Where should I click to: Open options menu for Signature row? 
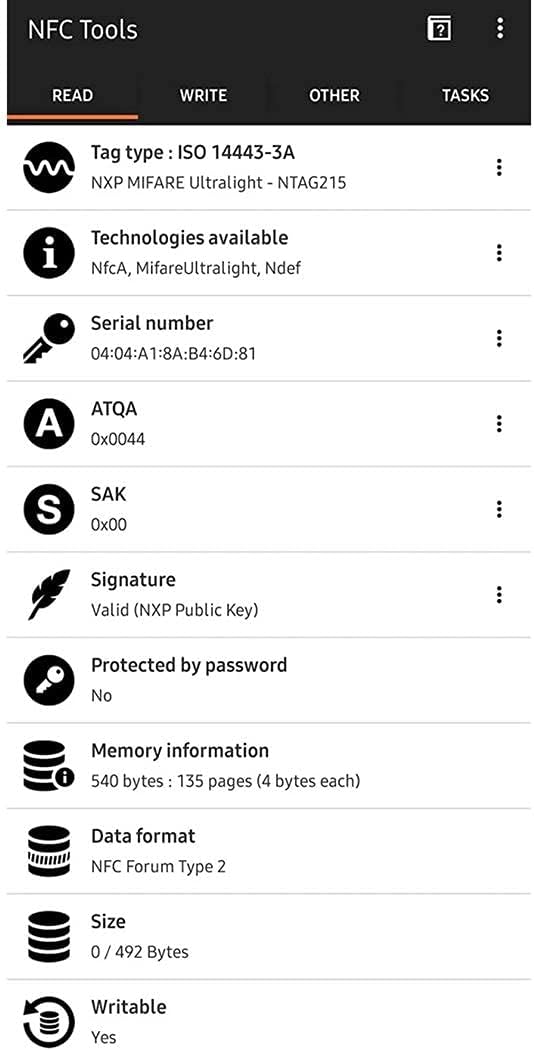pos(499,595)
